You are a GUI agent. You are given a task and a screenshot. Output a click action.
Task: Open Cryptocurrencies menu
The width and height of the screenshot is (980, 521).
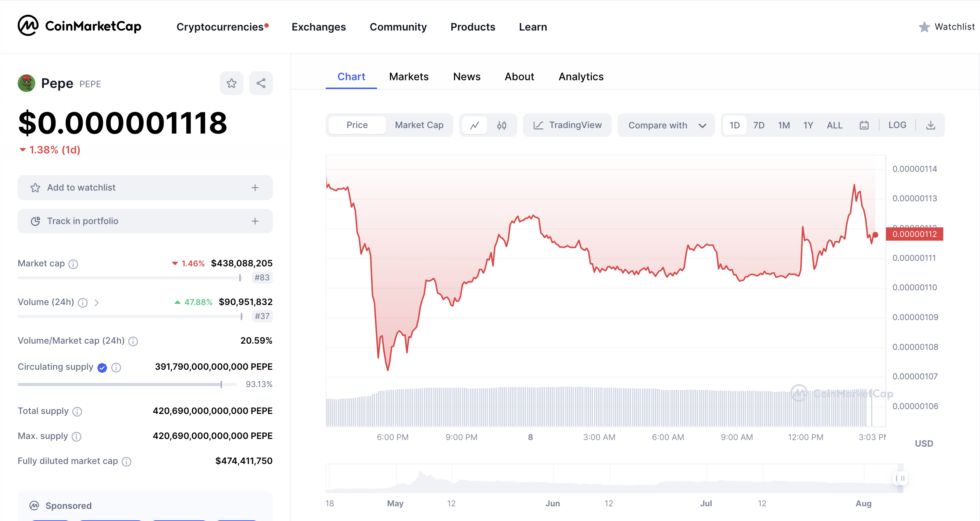click(x=222, y=27)
